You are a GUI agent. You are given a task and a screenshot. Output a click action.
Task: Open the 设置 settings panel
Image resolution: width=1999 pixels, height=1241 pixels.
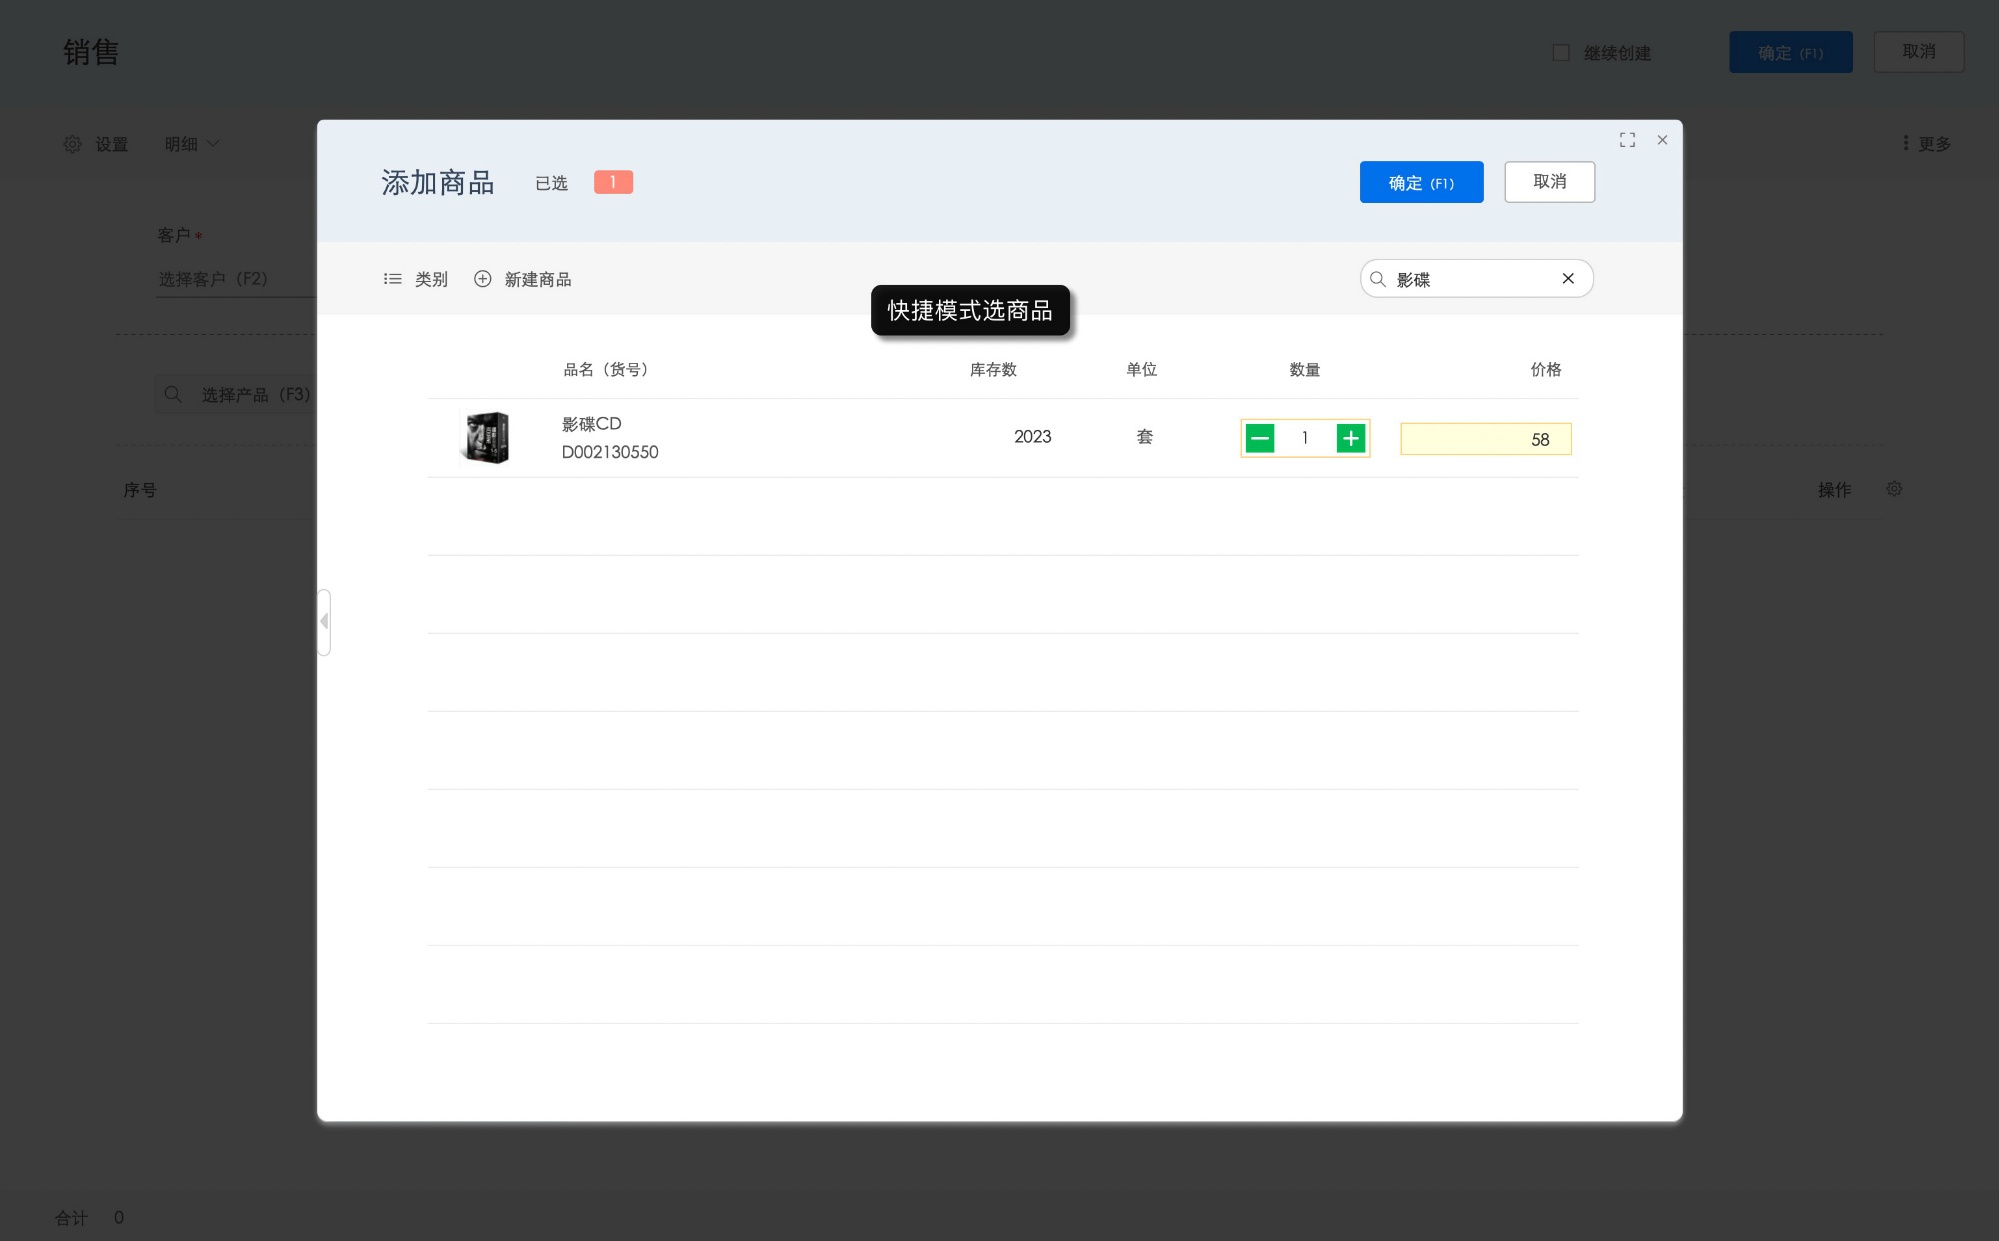pyautogui.click(x=97, y=144)
